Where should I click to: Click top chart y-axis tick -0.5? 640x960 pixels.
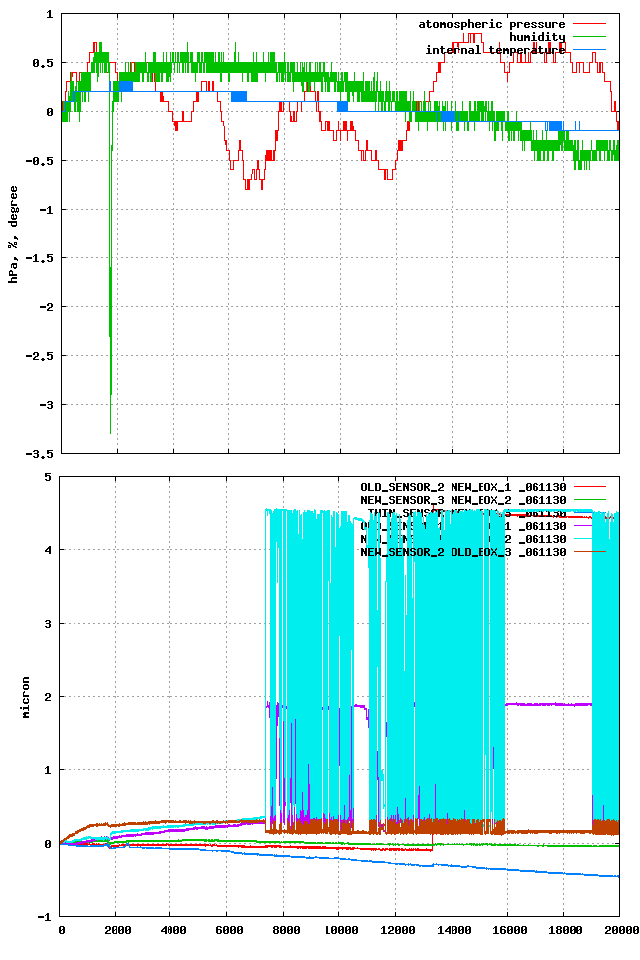point(40,161)
